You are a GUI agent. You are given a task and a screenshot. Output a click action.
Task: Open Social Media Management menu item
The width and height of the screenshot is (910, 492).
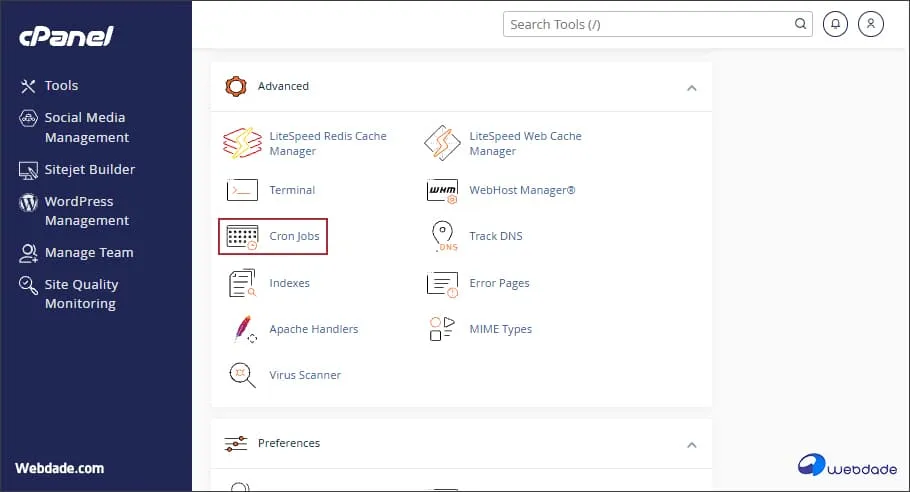pos(87,128)
